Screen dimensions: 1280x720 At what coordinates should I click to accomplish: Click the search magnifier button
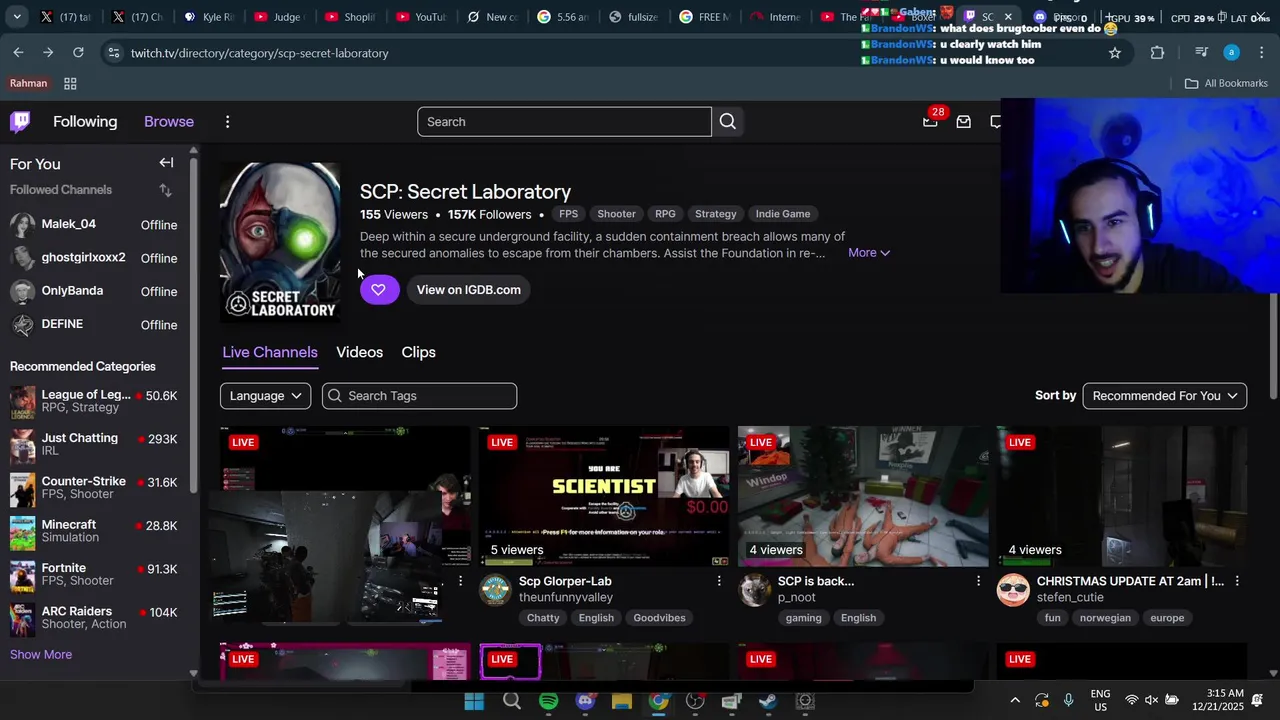coord(728,122)
